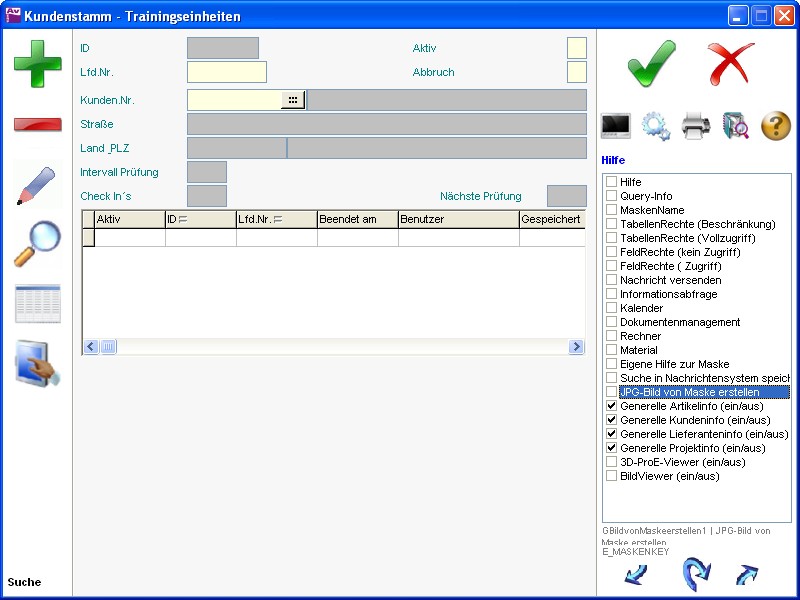Screen dimensions: 800x600
Task: Click the Beendet am column header
Action: [357, 219]
